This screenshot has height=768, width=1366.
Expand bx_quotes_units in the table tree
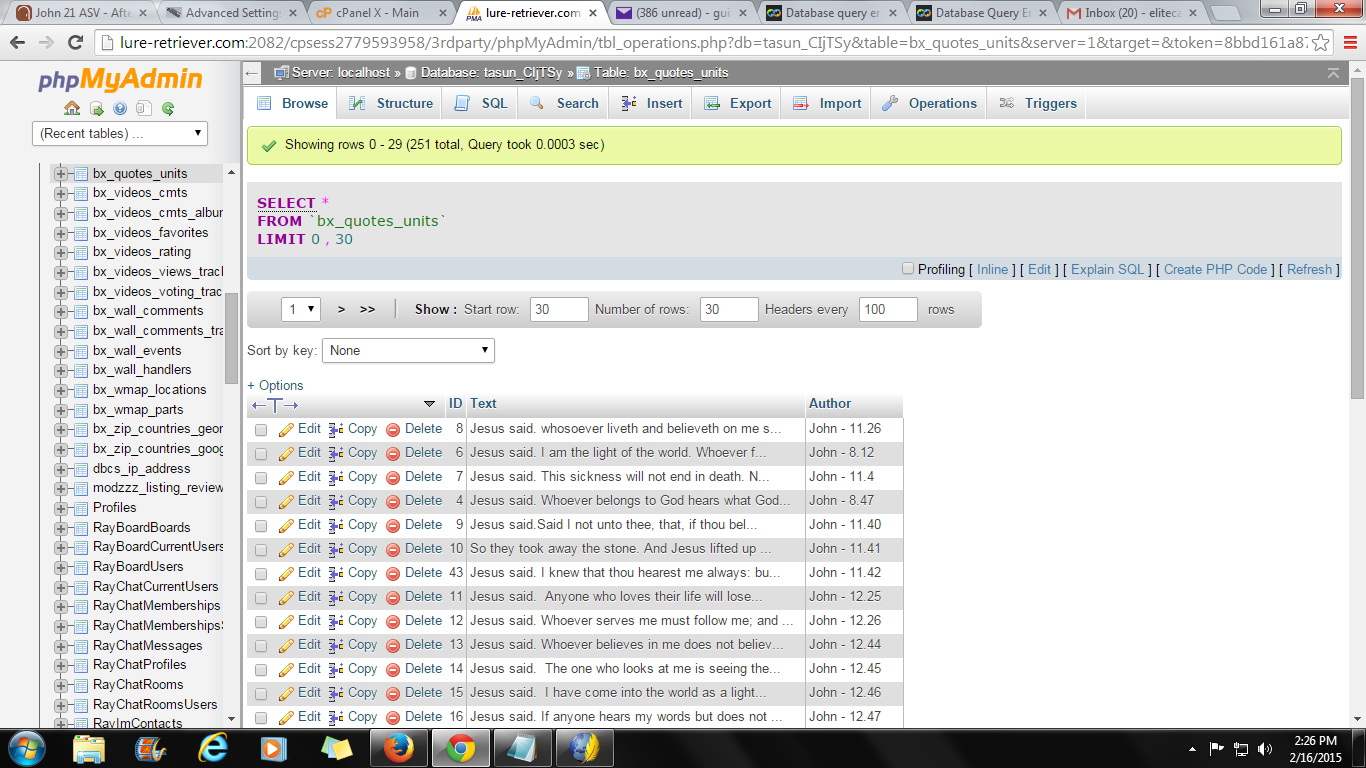(x=61, y=174)
